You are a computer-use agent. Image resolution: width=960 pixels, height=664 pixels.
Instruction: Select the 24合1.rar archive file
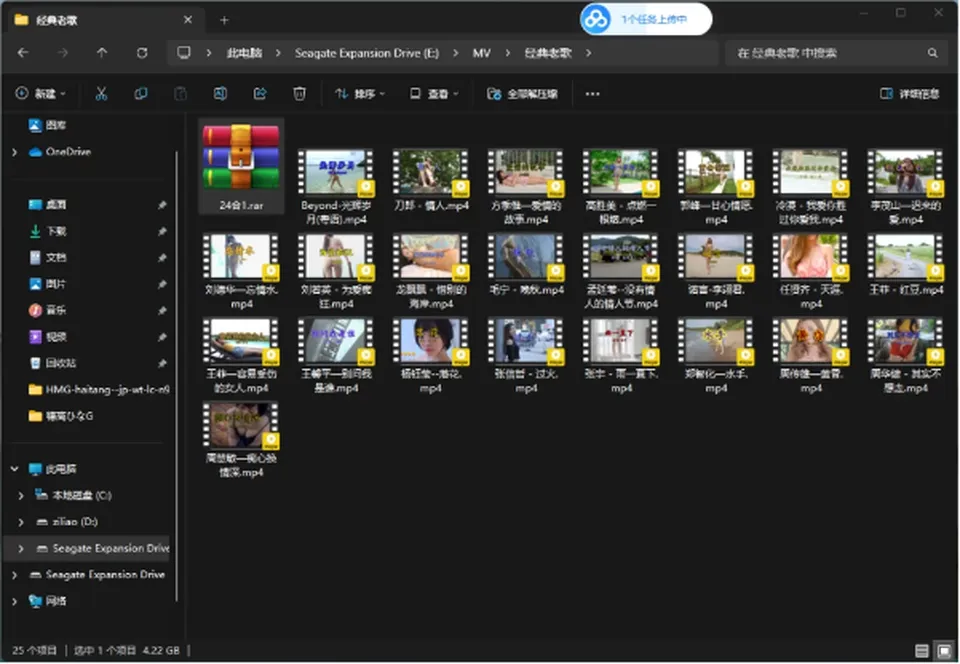[x=241, y=166]
